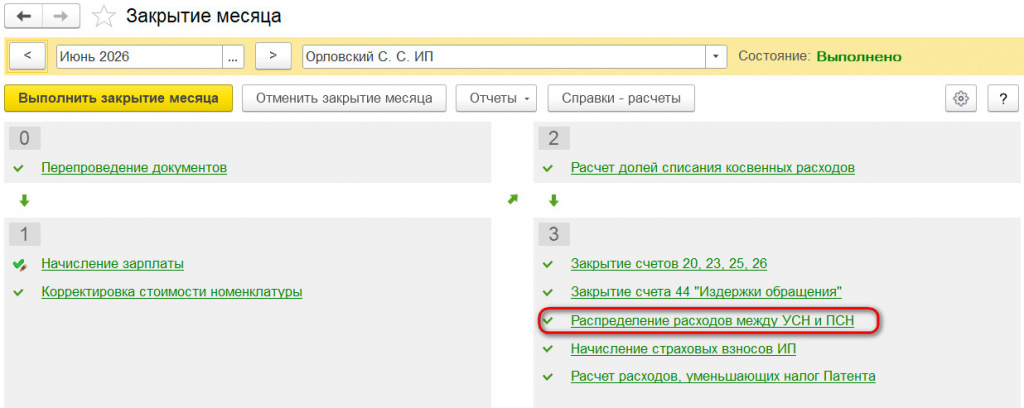Click checkmark beside Закрытие счета 44
1024x408 pixels.
(548, 292)
